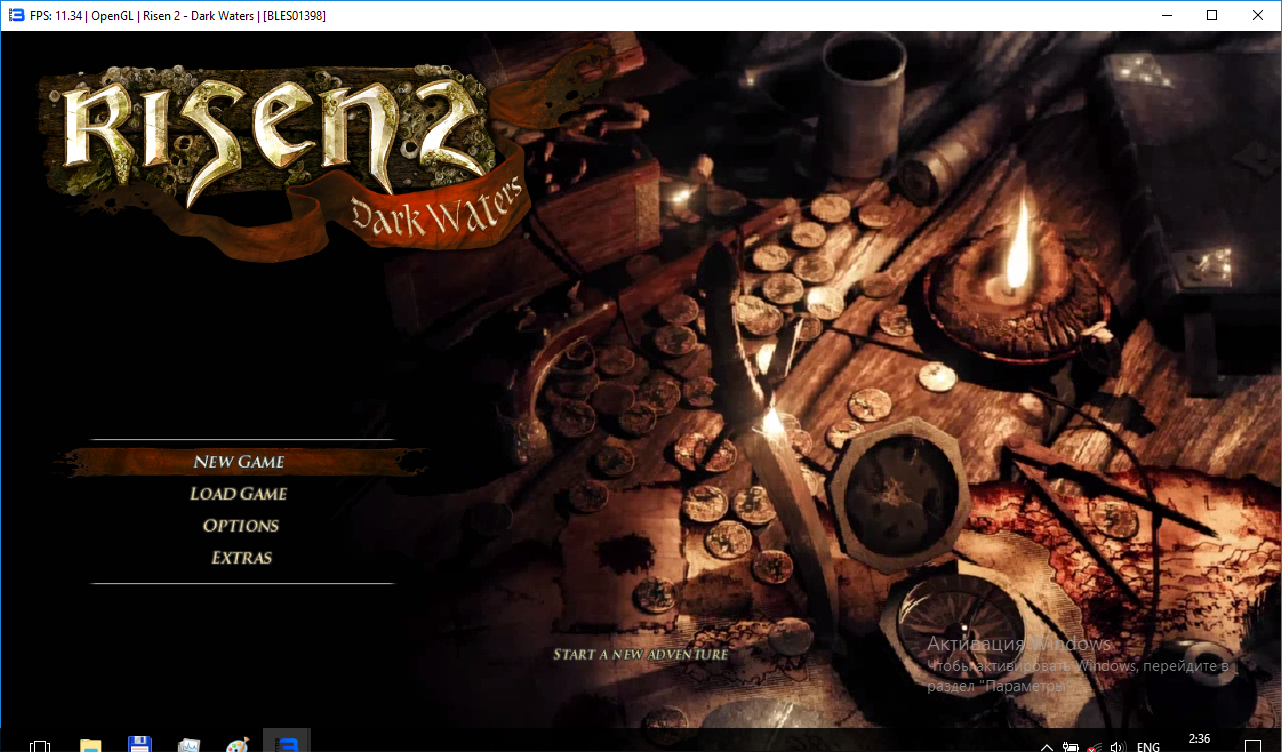Switch the ENG input language
This screenshot has height=752, width=1282.
click(x=1149, y=747)
